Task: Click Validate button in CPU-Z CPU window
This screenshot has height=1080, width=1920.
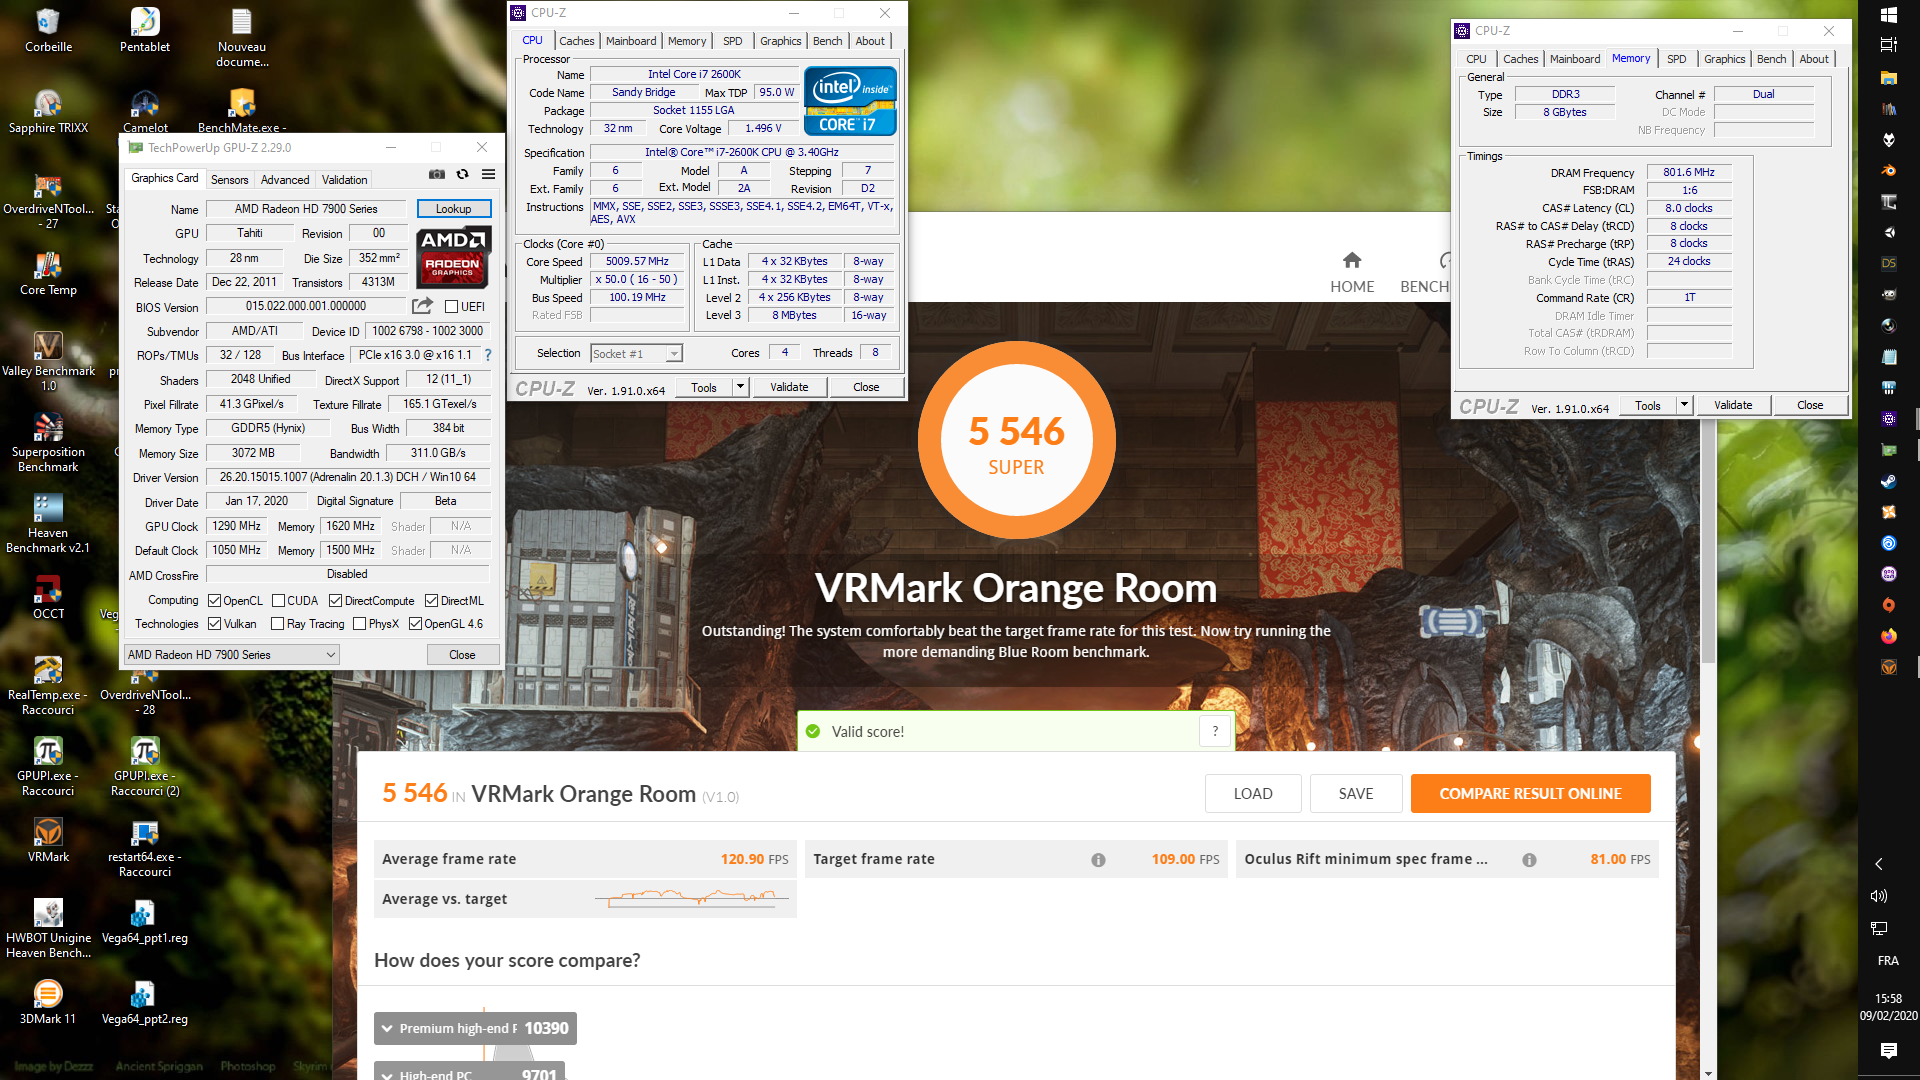Action: pos(789,387)
